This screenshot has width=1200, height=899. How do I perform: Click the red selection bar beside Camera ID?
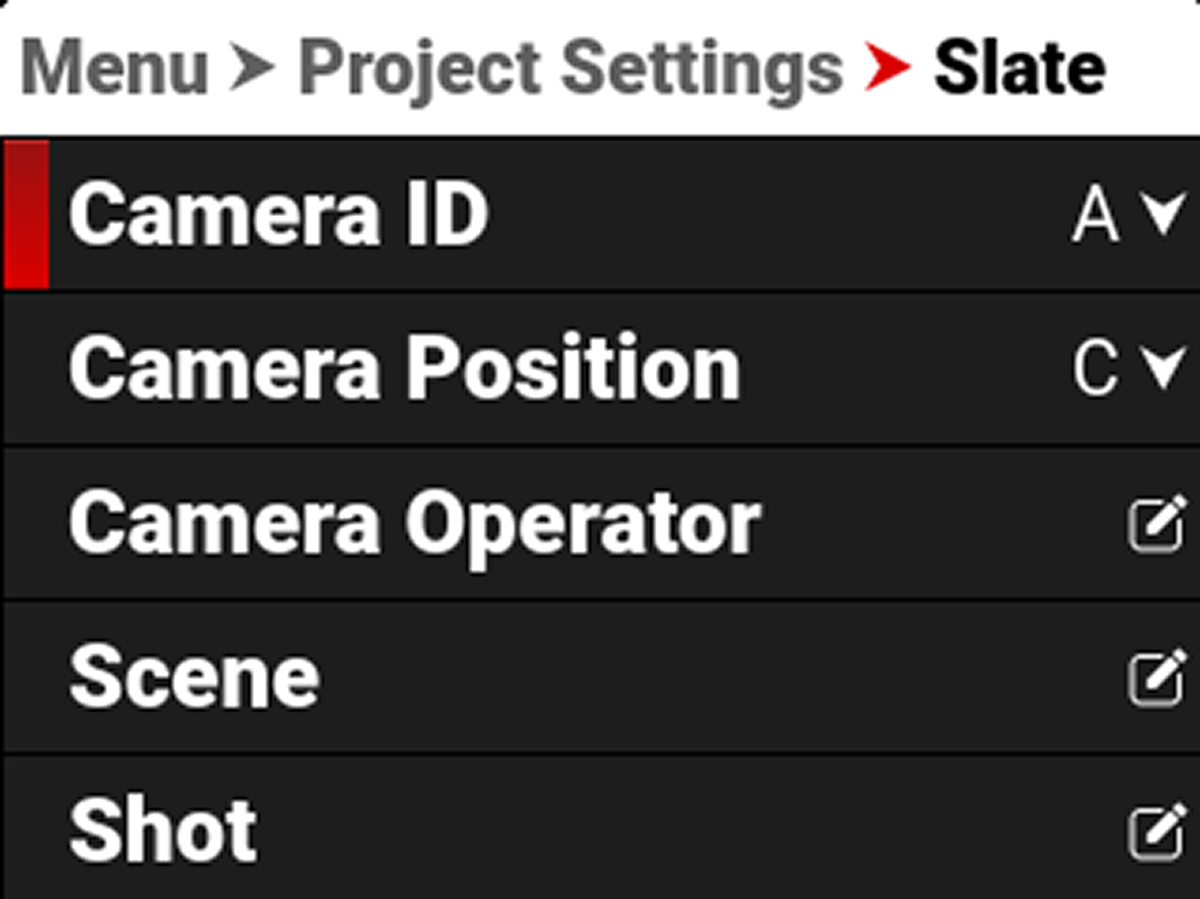(x=26, y=214)
